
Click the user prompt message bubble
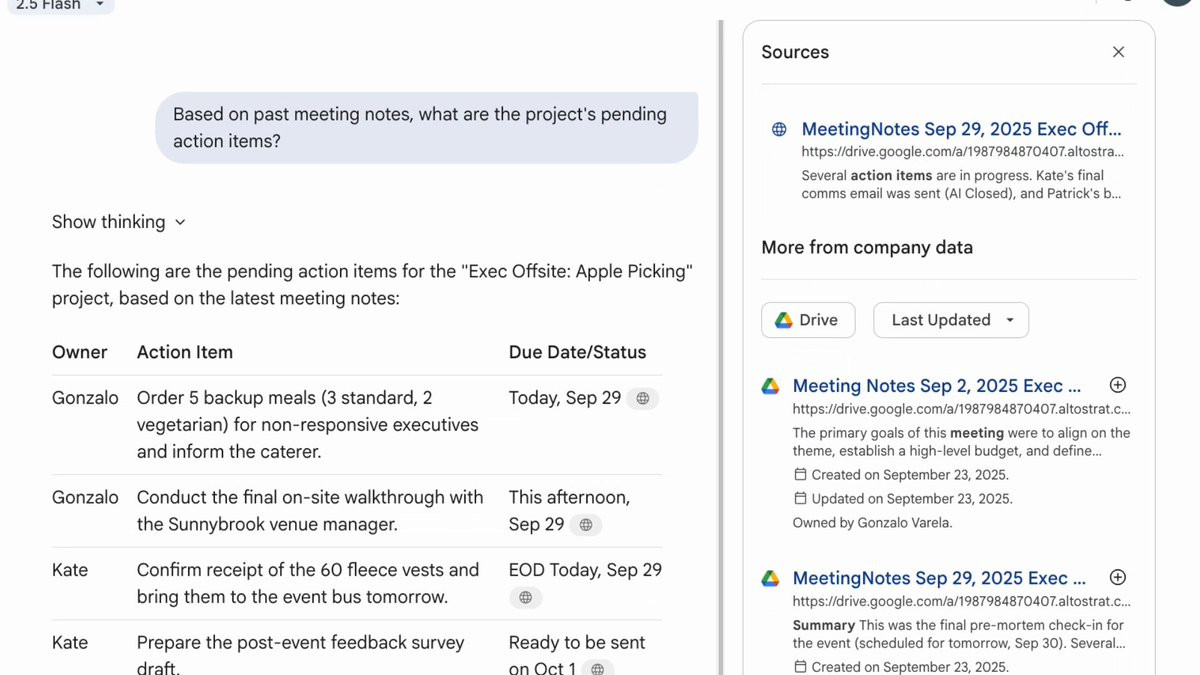click(x=426, y=128)
